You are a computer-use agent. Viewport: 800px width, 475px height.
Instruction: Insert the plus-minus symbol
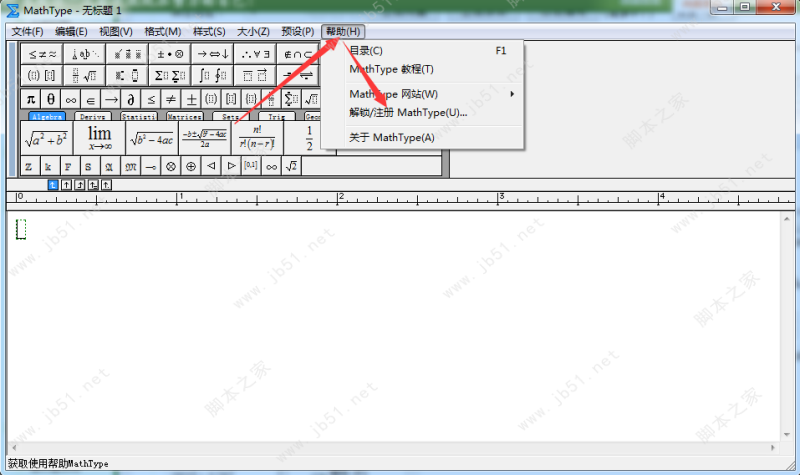click(x=191, y=98)
